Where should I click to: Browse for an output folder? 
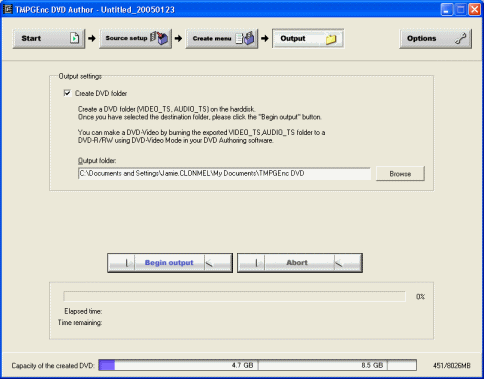(400, 174)
